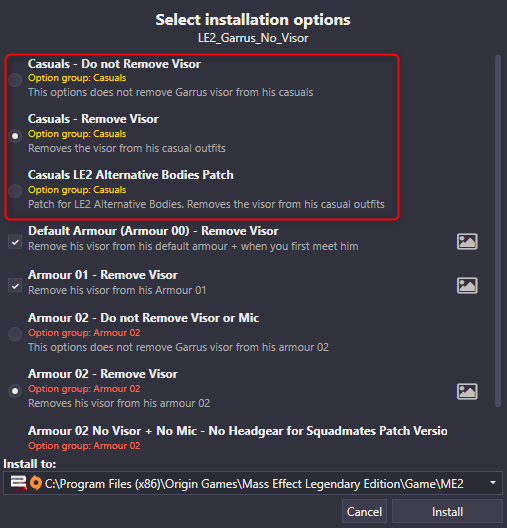
Task: Choose Casuals LE2 Alternative Bodies Patch radio
Action: [x=15, y=191]
